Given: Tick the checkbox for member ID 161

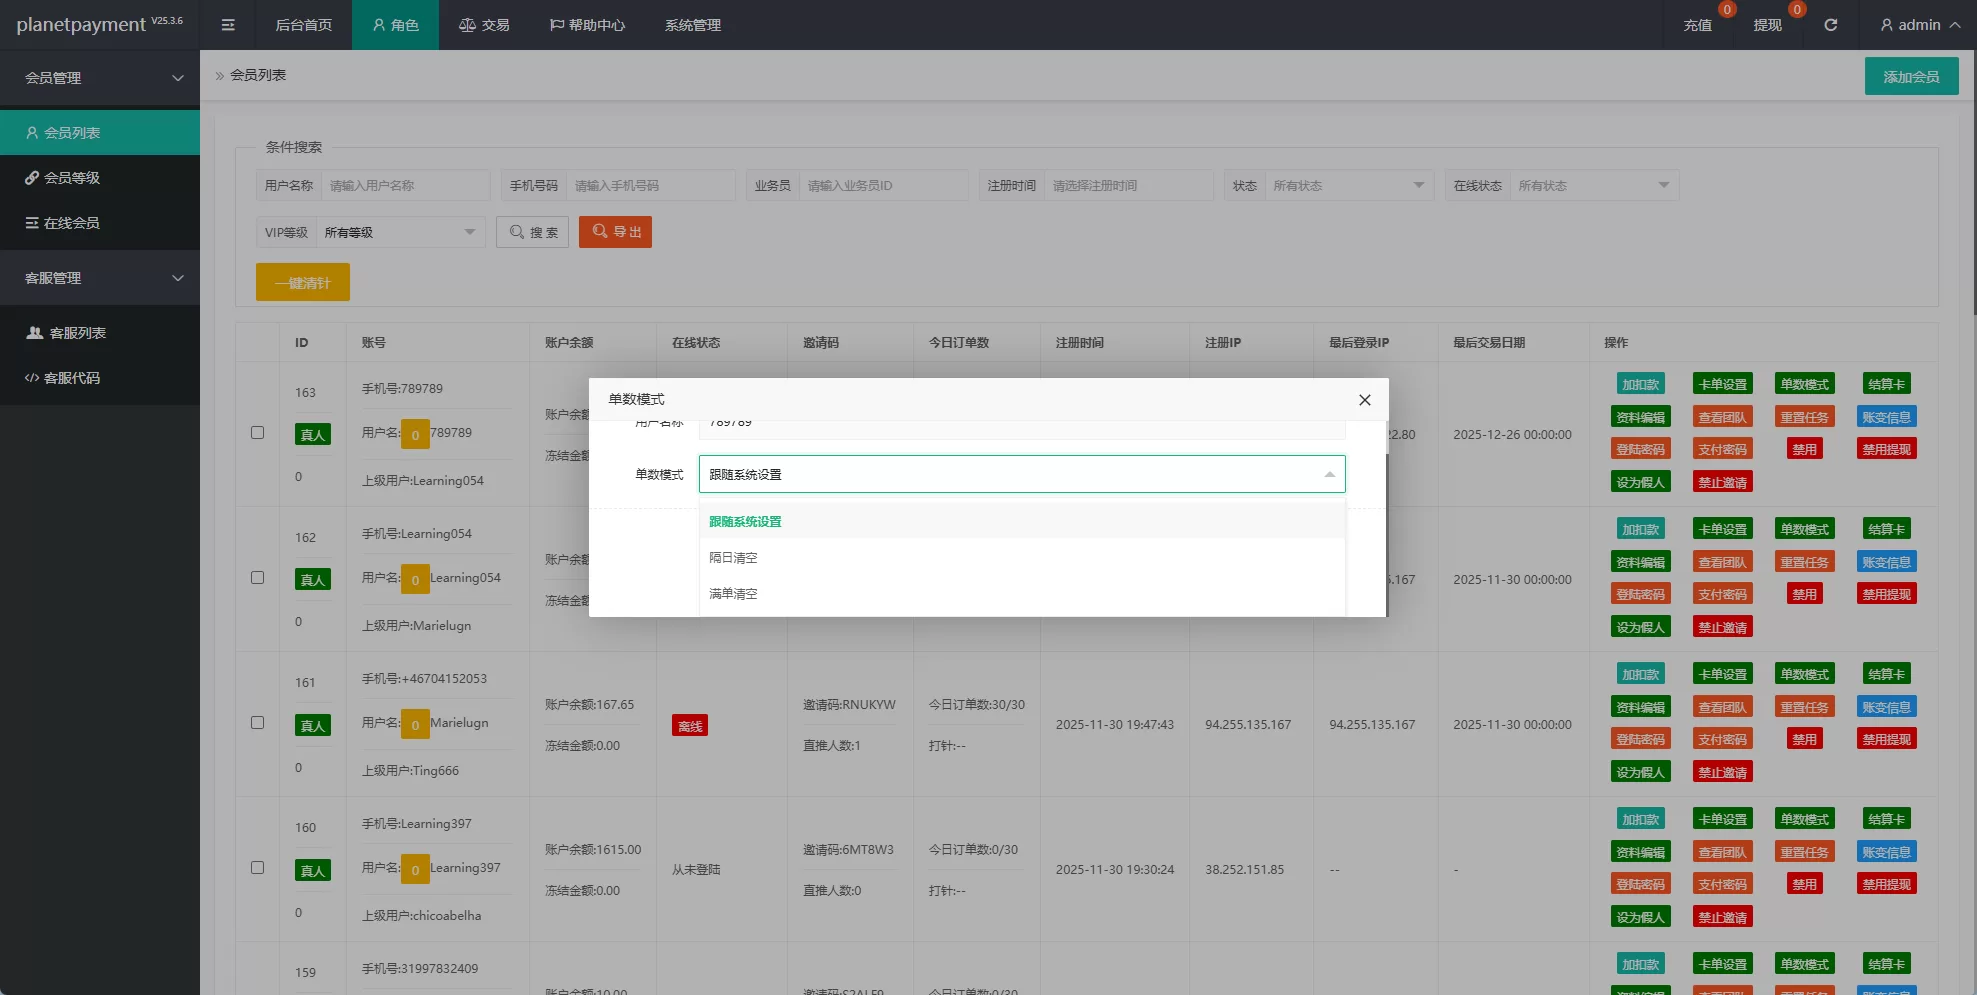Looking at the screenshot, I should [257, 723].
